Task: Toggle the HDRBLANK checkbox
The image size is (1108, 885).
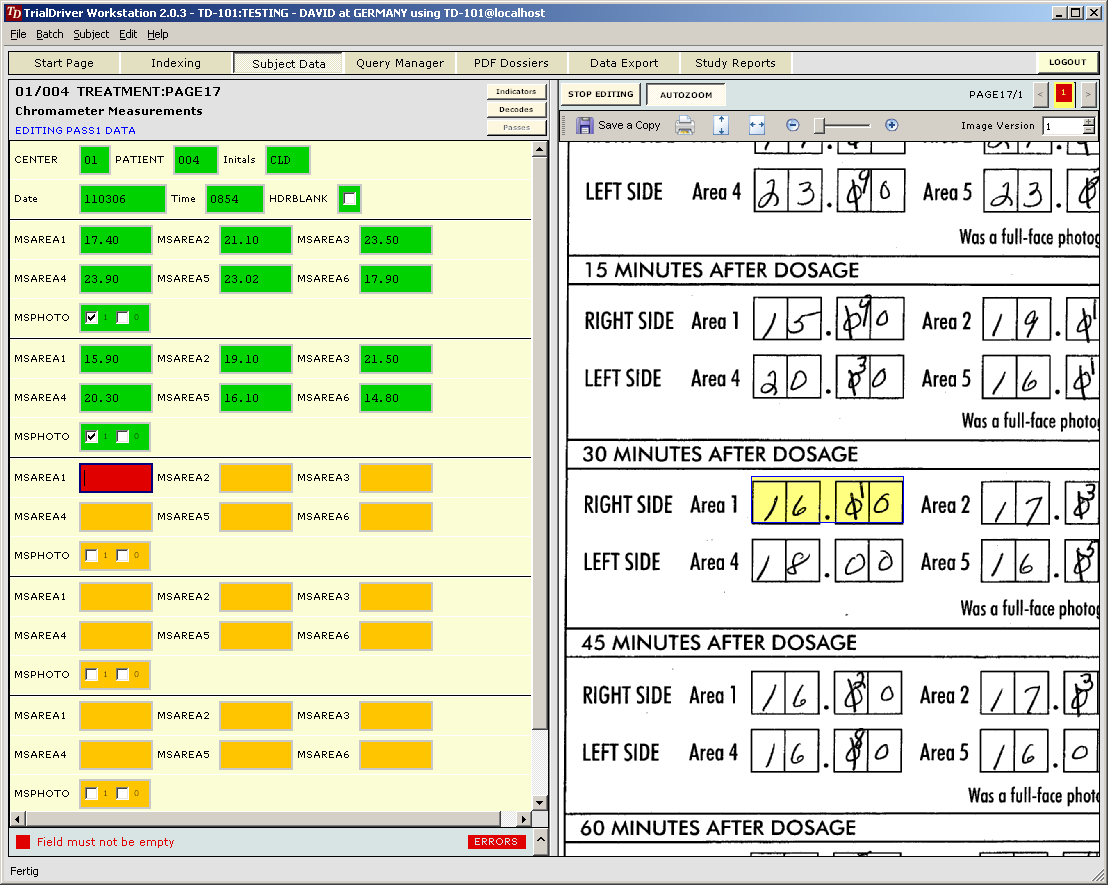Action: coord(350,199)
